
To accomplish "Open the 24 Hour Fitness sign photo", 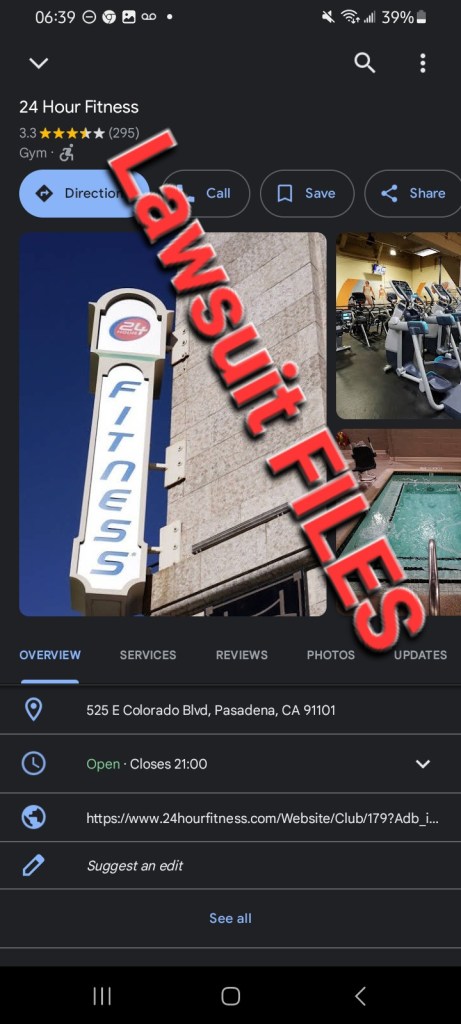I will [173, 424].
